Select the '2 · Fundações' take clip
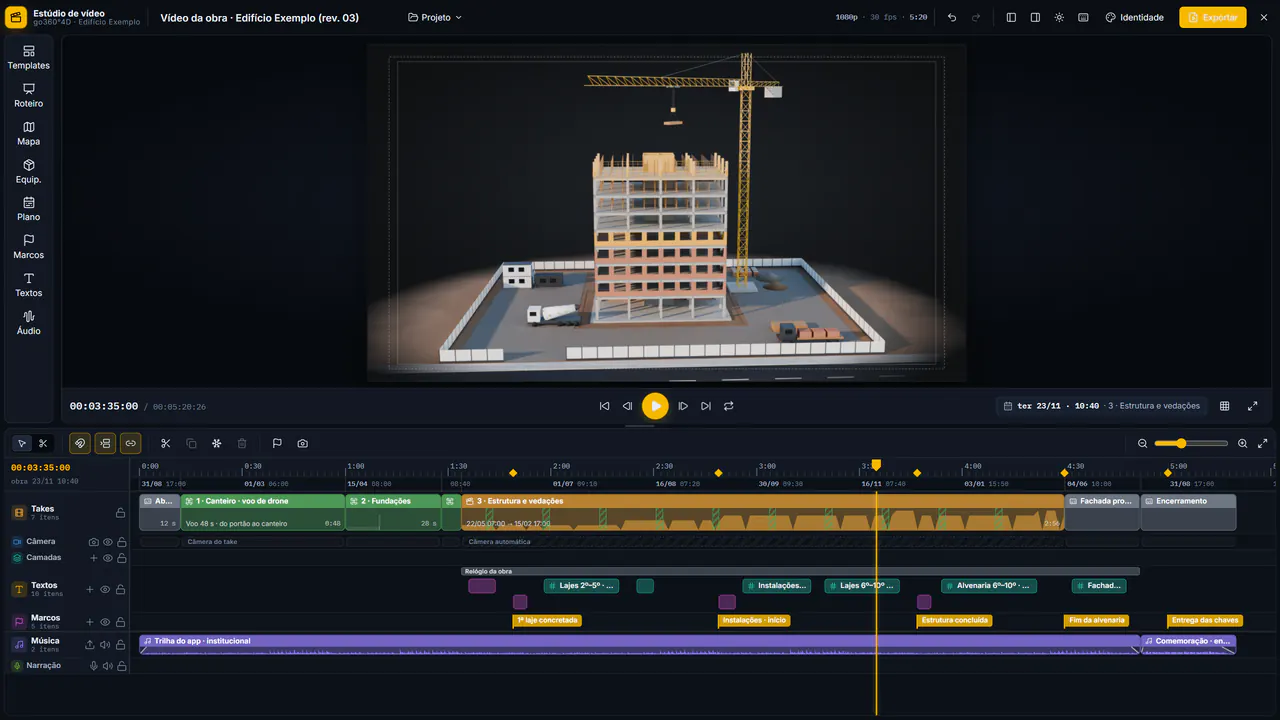Viewport: 1280px width, 720px height. point(393,512)
